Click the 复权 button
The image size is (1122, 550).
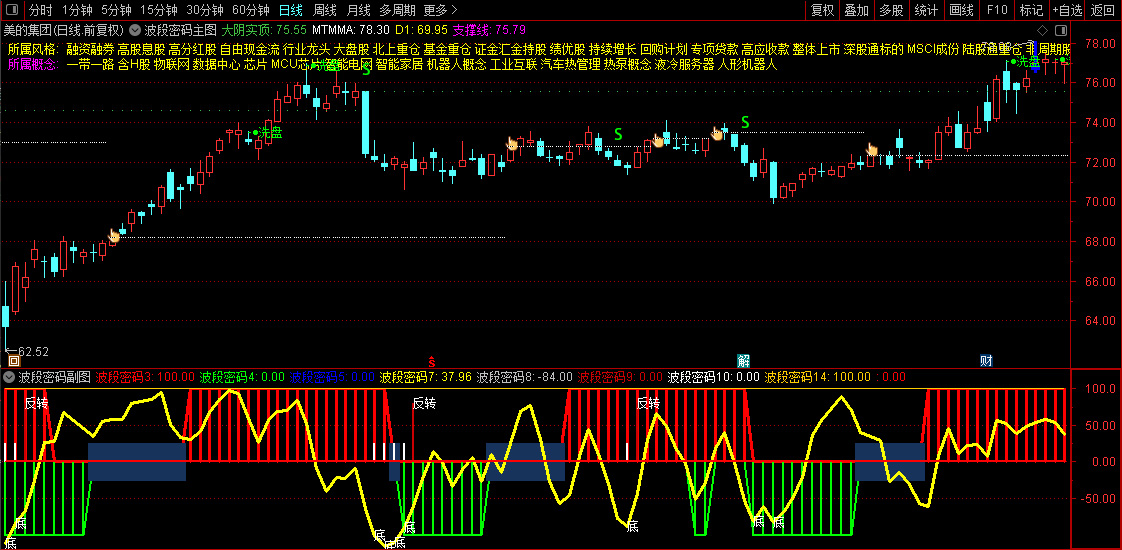(x=822, y=10)
